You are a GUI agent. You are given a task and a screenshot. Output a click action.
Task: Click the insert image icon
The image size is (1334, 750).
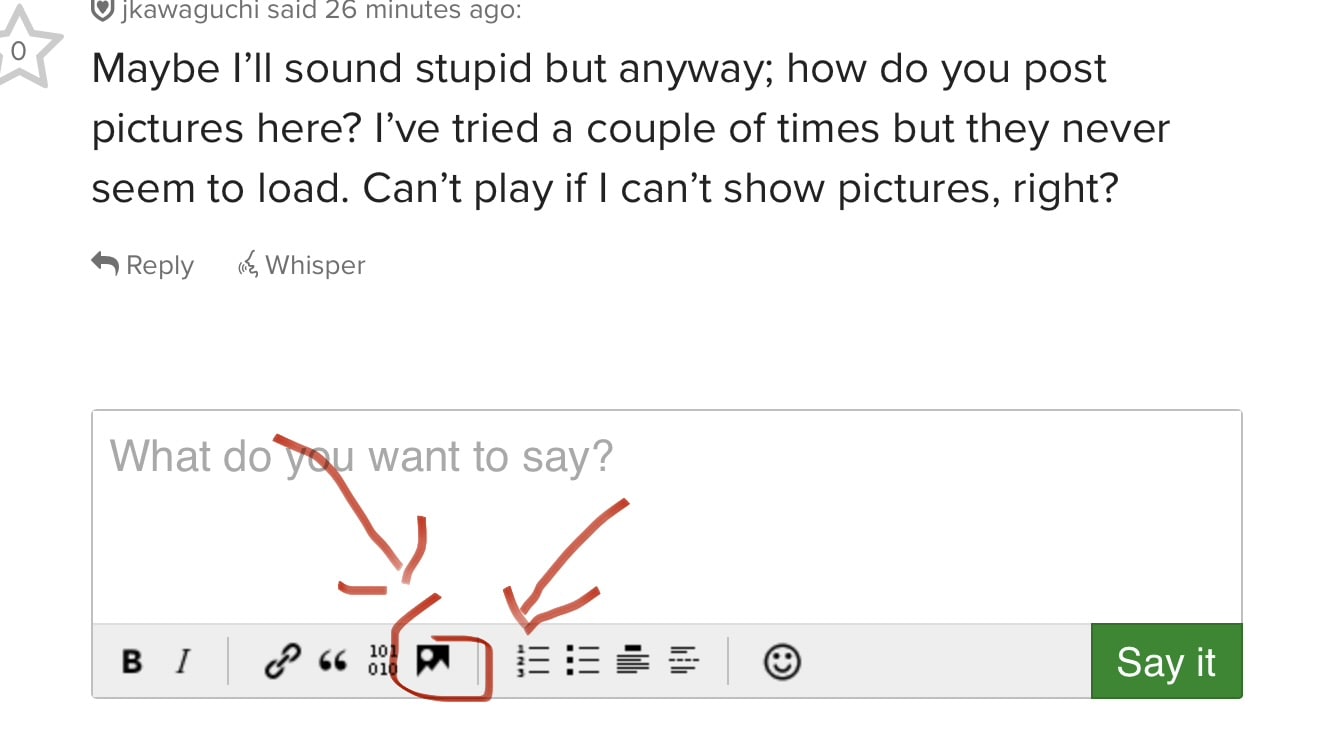point(433,659)
